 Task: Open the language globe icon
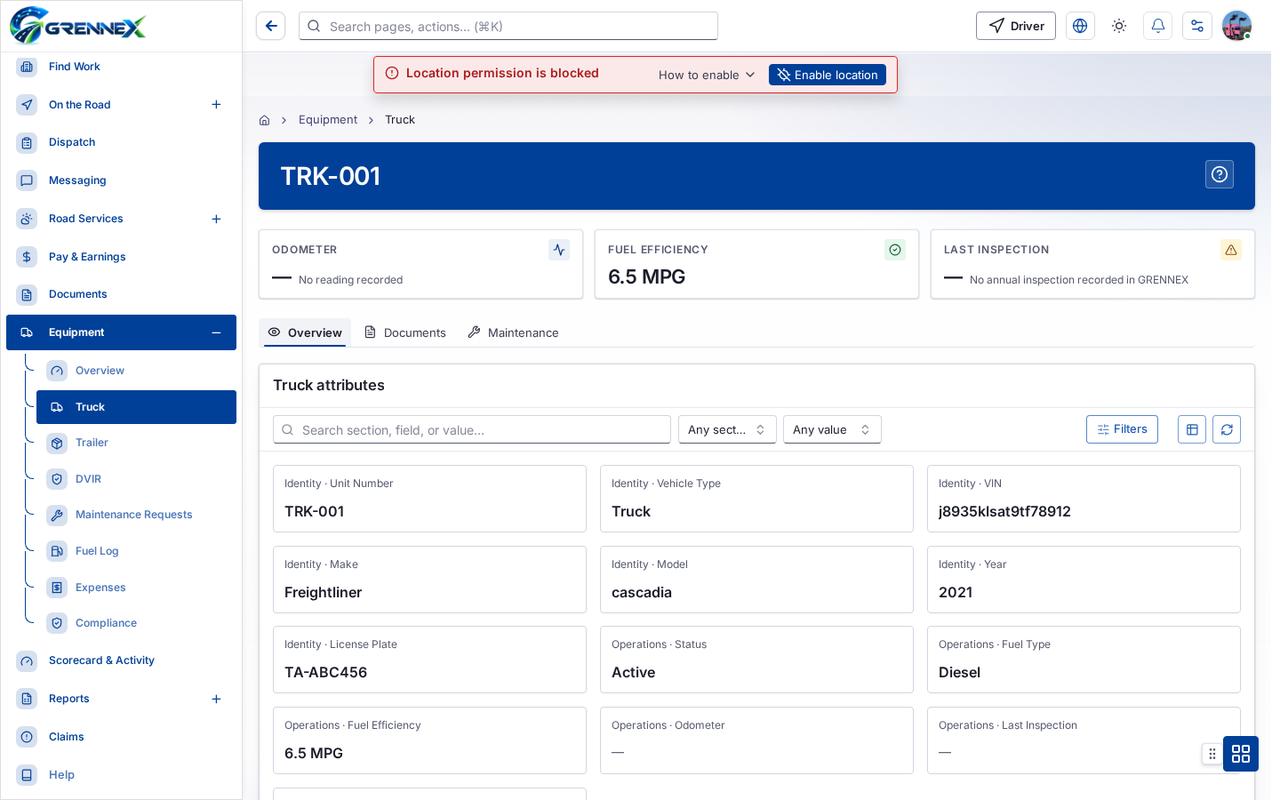(x=1080, y=26)
